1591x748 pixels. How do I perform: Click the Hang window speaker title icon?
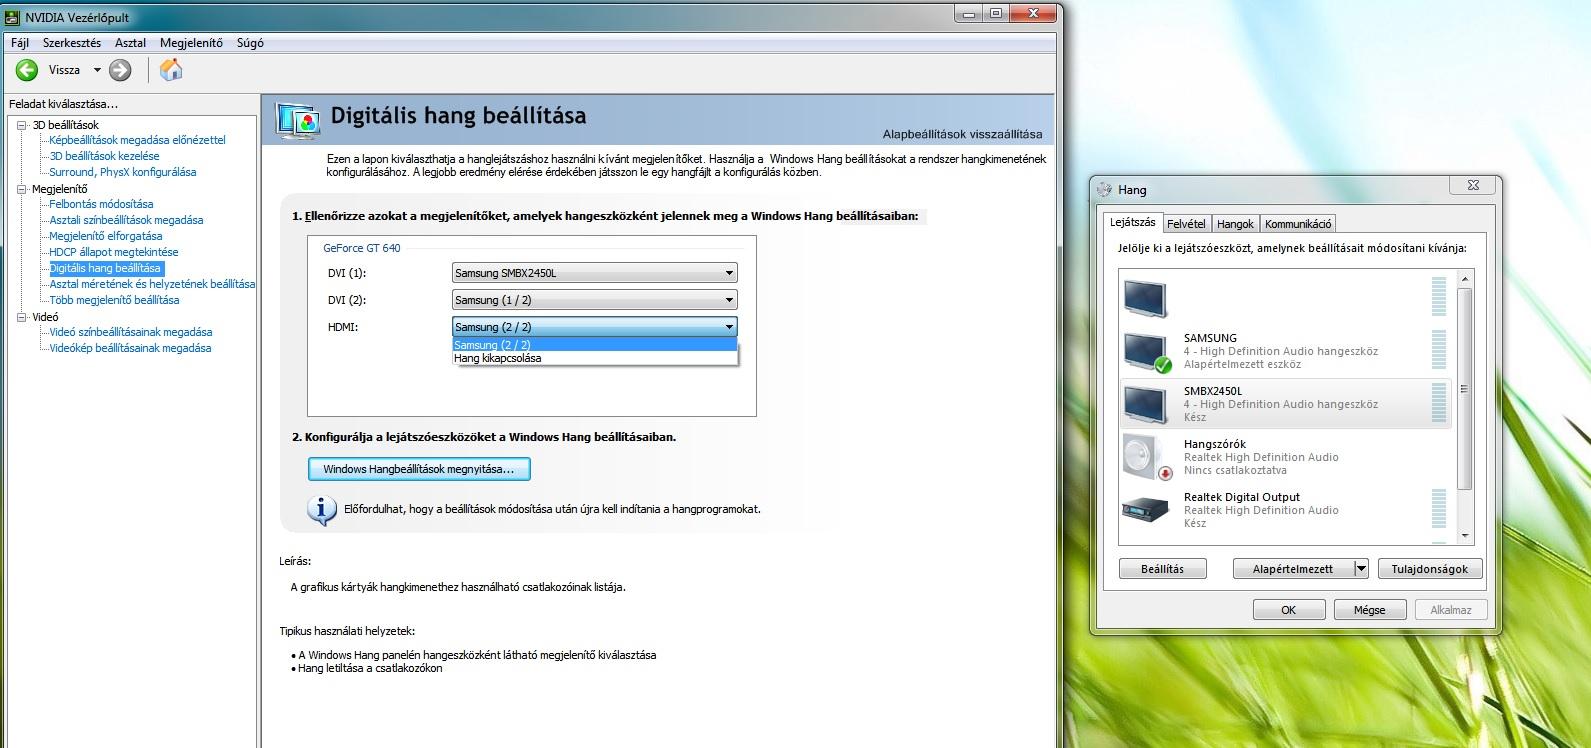click(x=1104, y=189)
